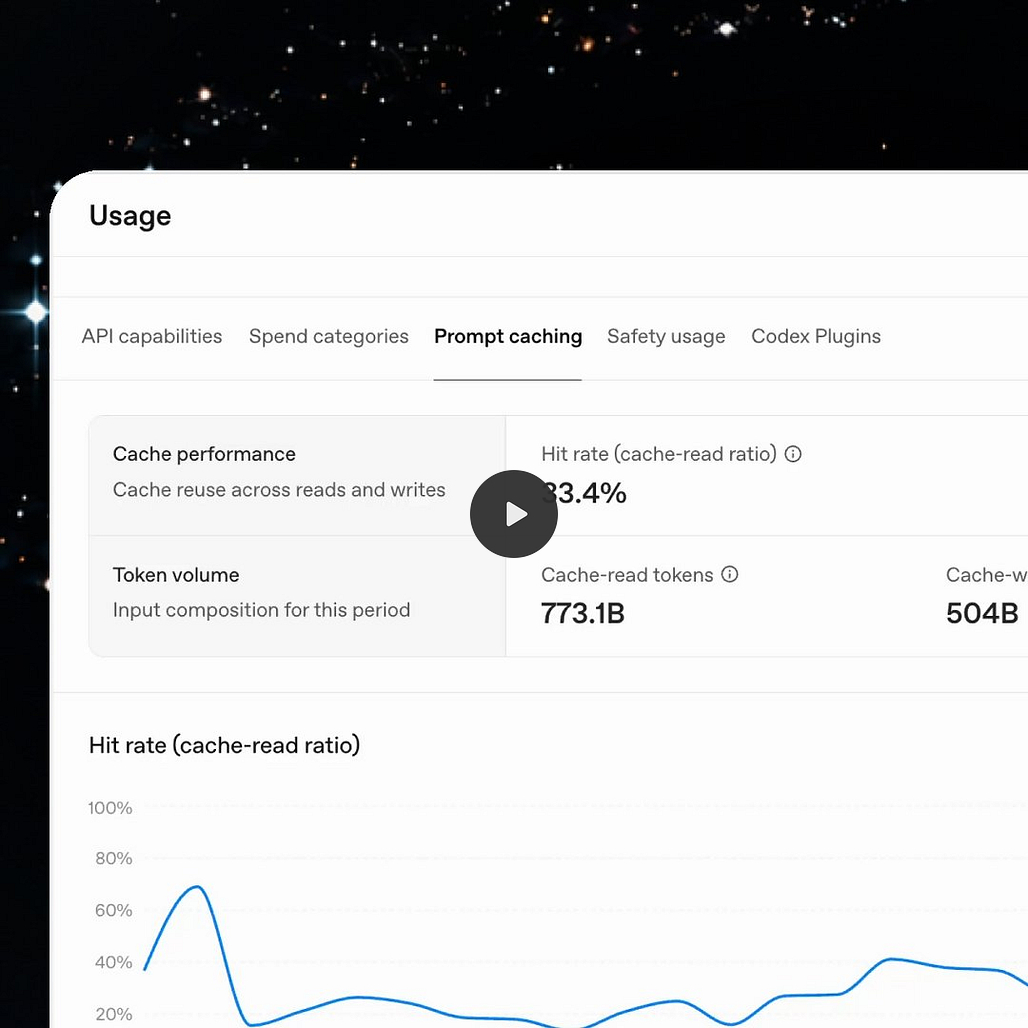The width and height of the screenshot is (1028, 1028).
Task: Click the 100% axis label on chart
Action: pyautogui.click(x=110, y=808)
